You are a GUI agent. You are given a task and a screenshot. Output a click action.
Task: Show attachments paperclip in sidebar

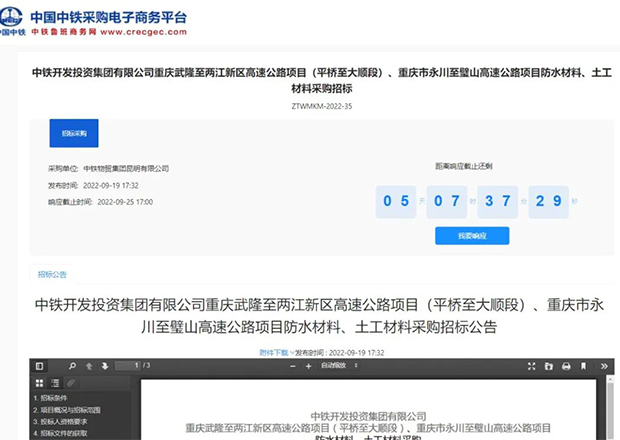pyautogui.click(x=71, y=383)
